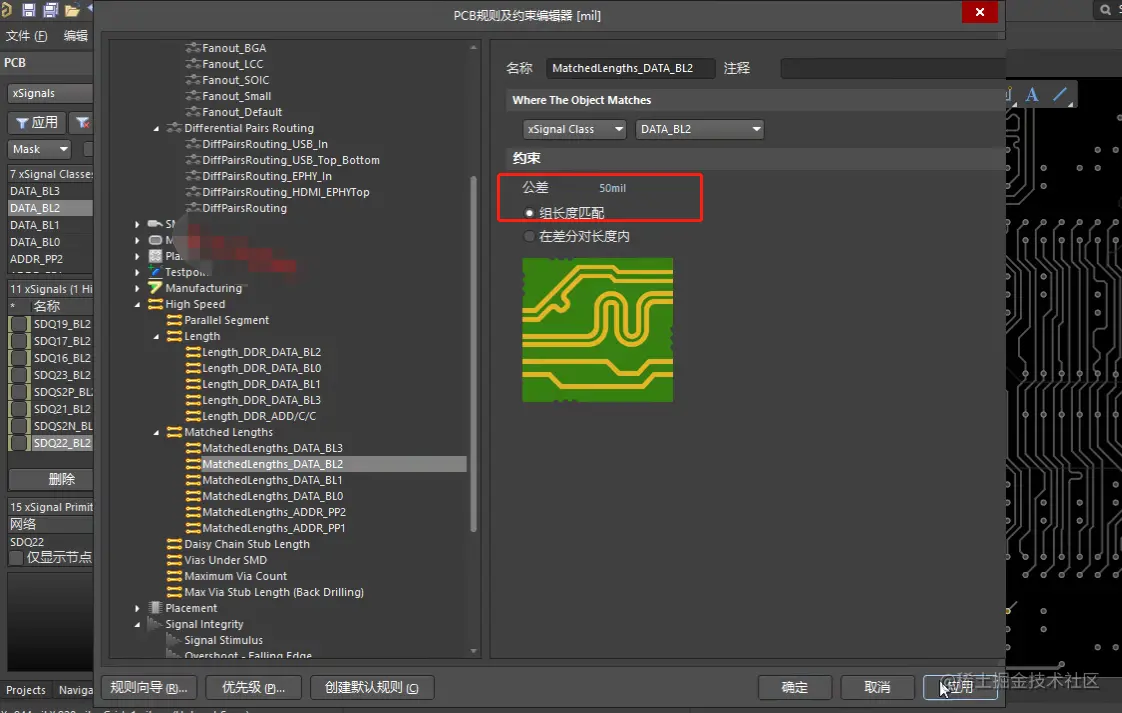Click the 创建默认规则 (C) button
The image size is (1122, 713).
pyautogui.click(x=372, y=687)
